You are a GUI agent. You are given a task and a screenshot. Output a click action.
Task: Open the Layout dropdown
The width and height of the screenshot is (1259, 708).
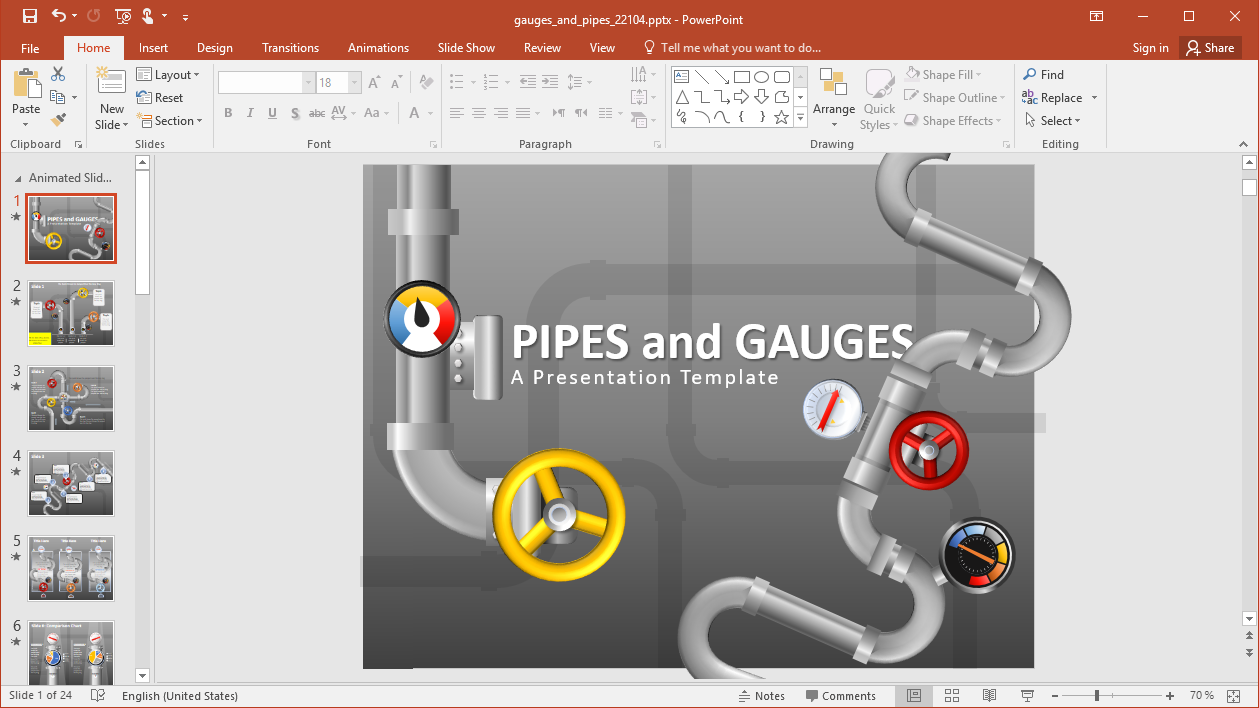point(167,75)
